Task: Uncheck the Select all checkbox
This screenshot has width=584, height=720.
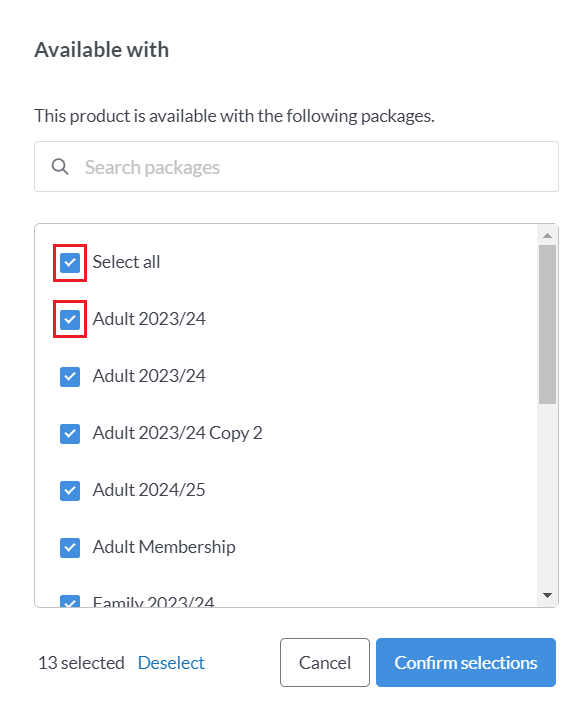Action: 70,263
